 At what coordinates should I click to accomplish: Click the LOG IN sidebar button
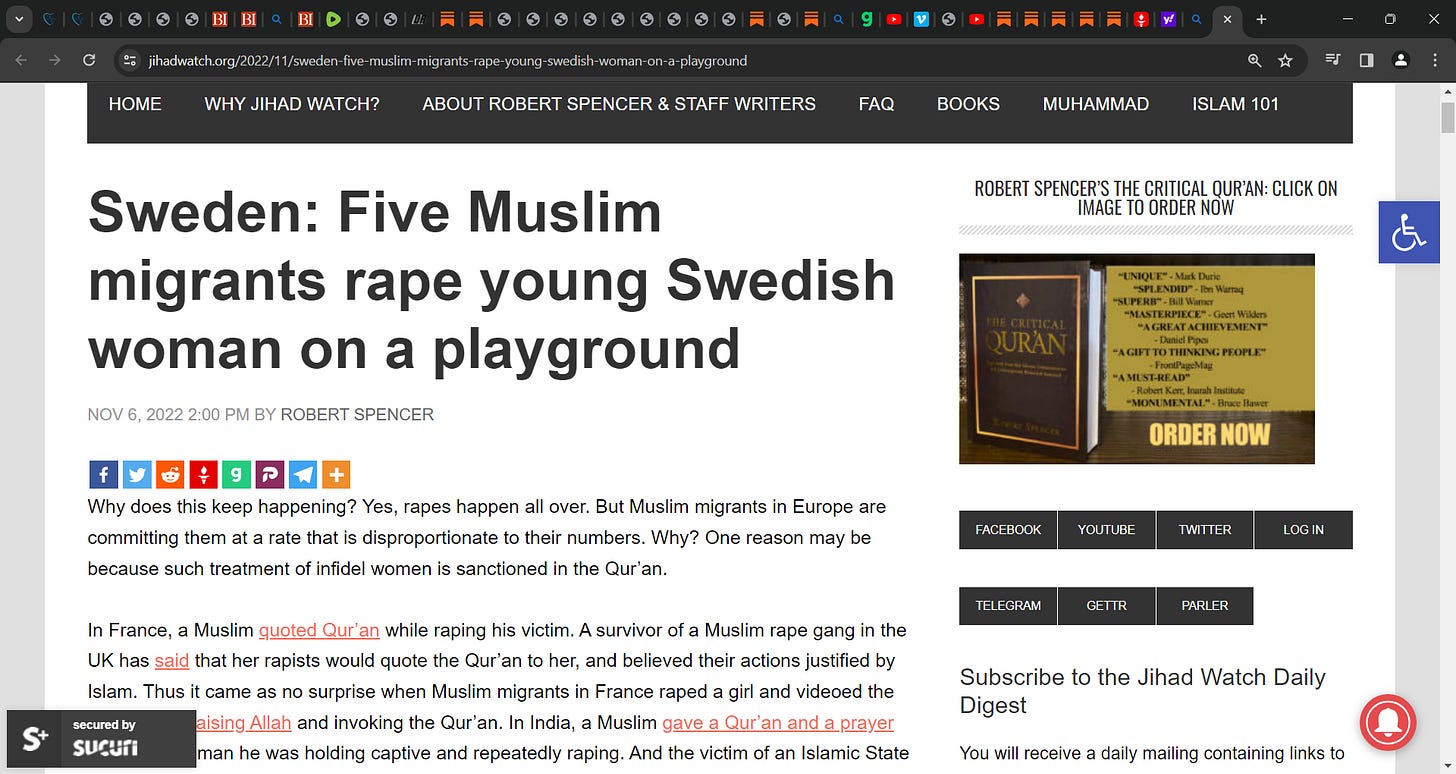tap(1303, 530)
